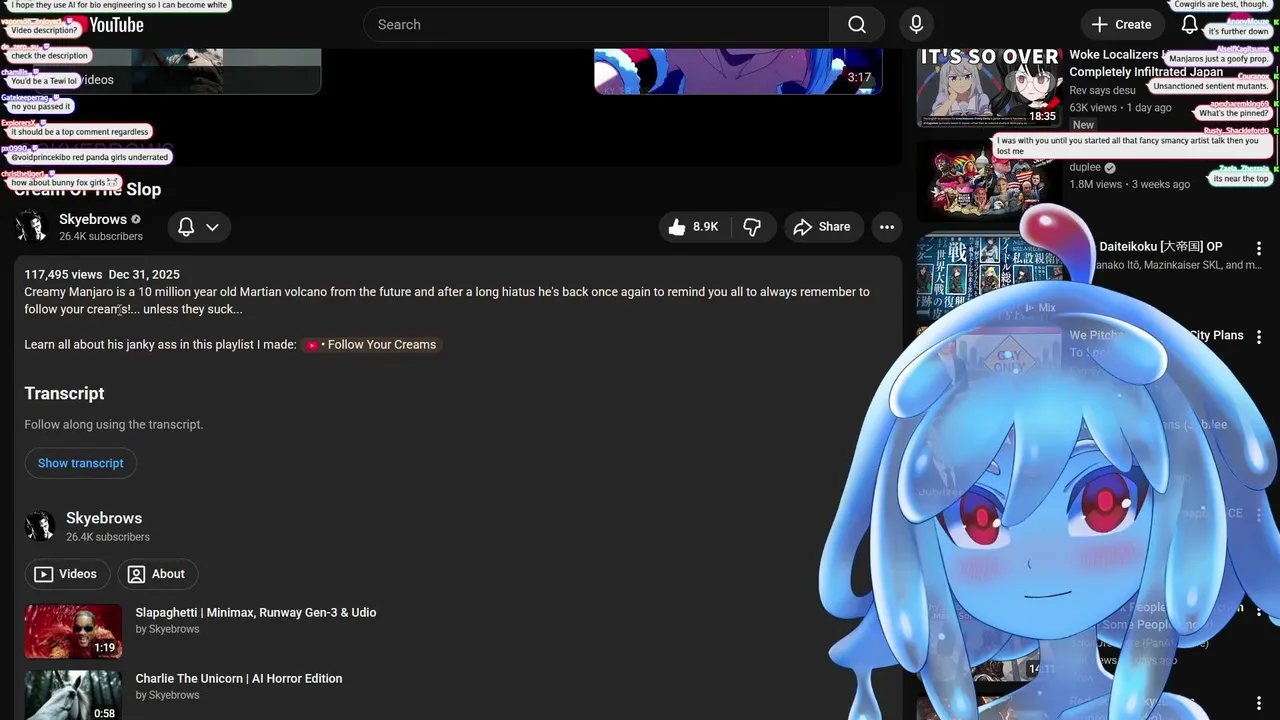The image size is (1280, 720).
Task: Click the YouTube logo
Action: (104, 25)
